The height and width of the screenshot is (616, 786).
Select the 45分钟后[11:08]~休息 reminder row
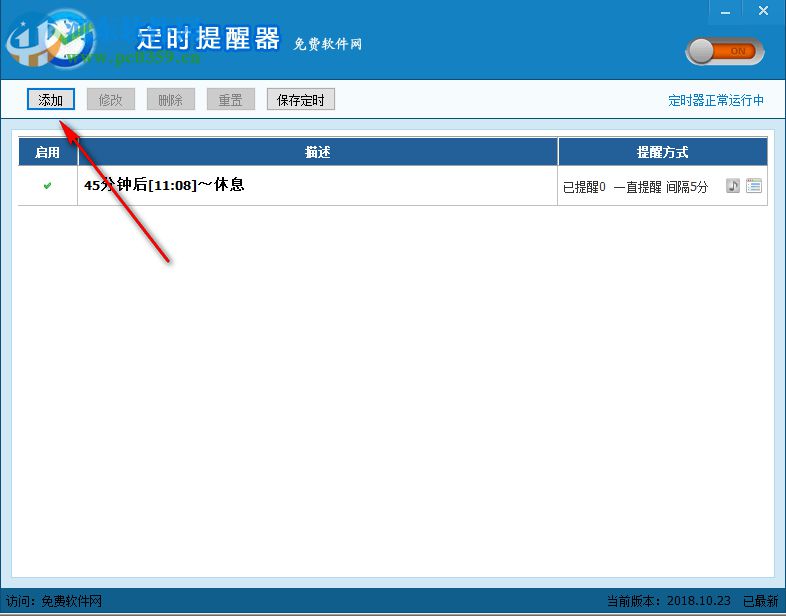pos(392,185)
